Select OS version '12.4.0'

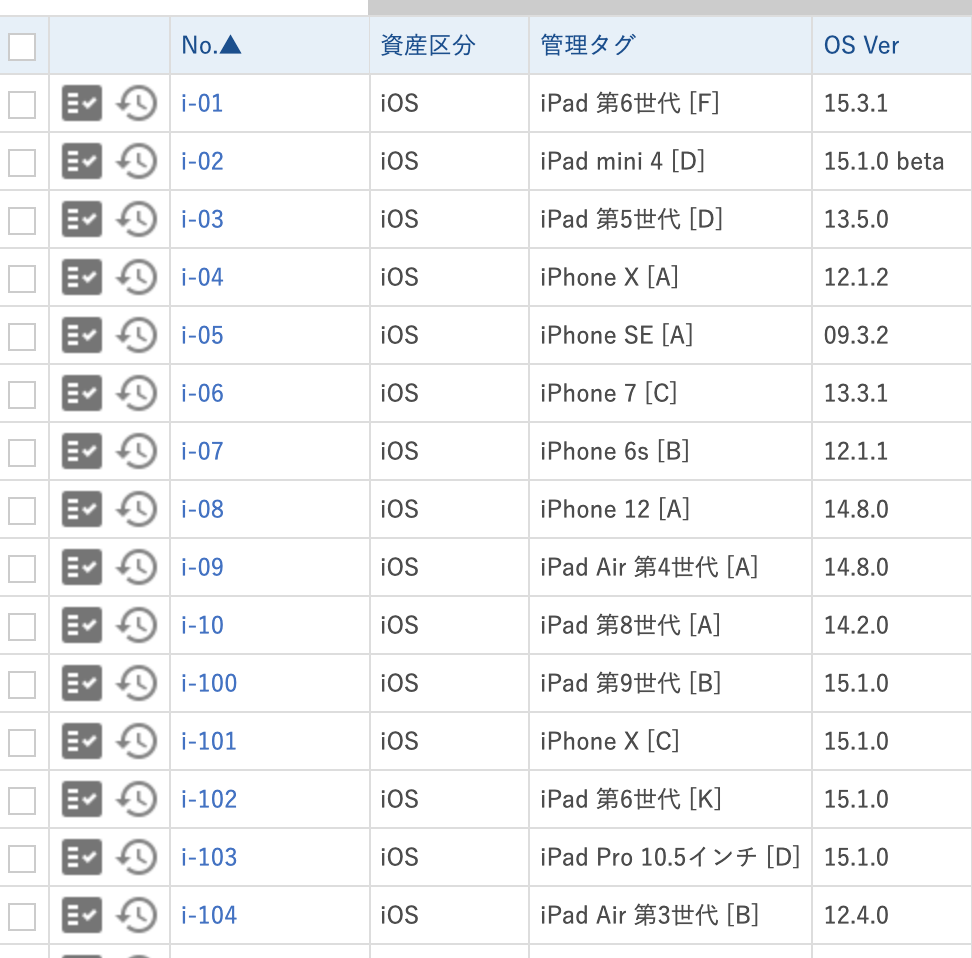coord(855,915)
